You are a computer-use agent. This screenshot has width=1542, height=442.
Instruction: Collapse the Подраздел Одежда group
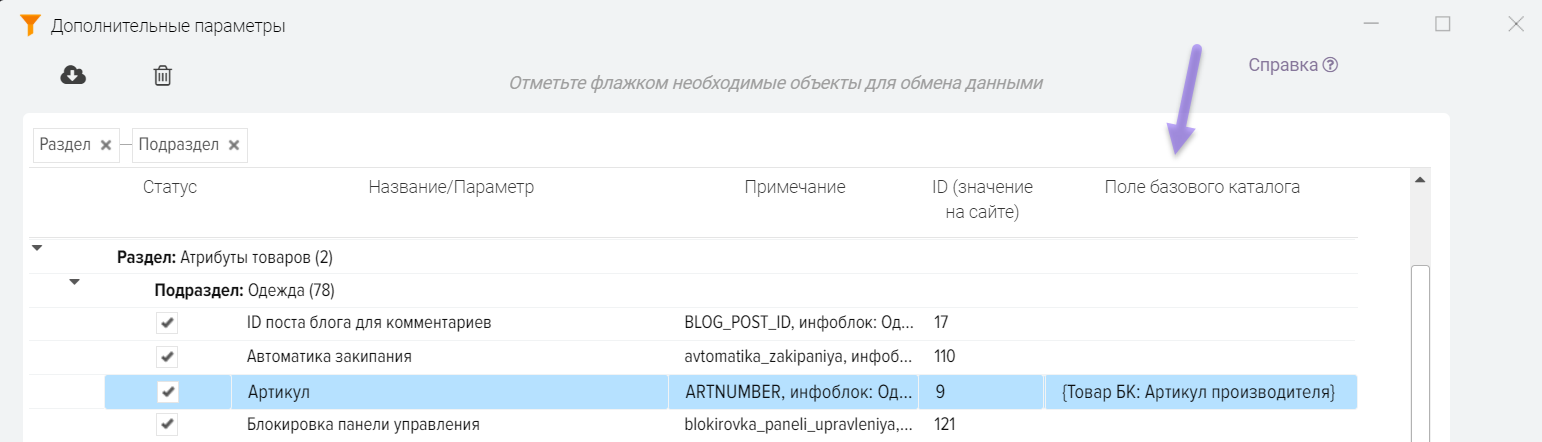click(74, 282)
